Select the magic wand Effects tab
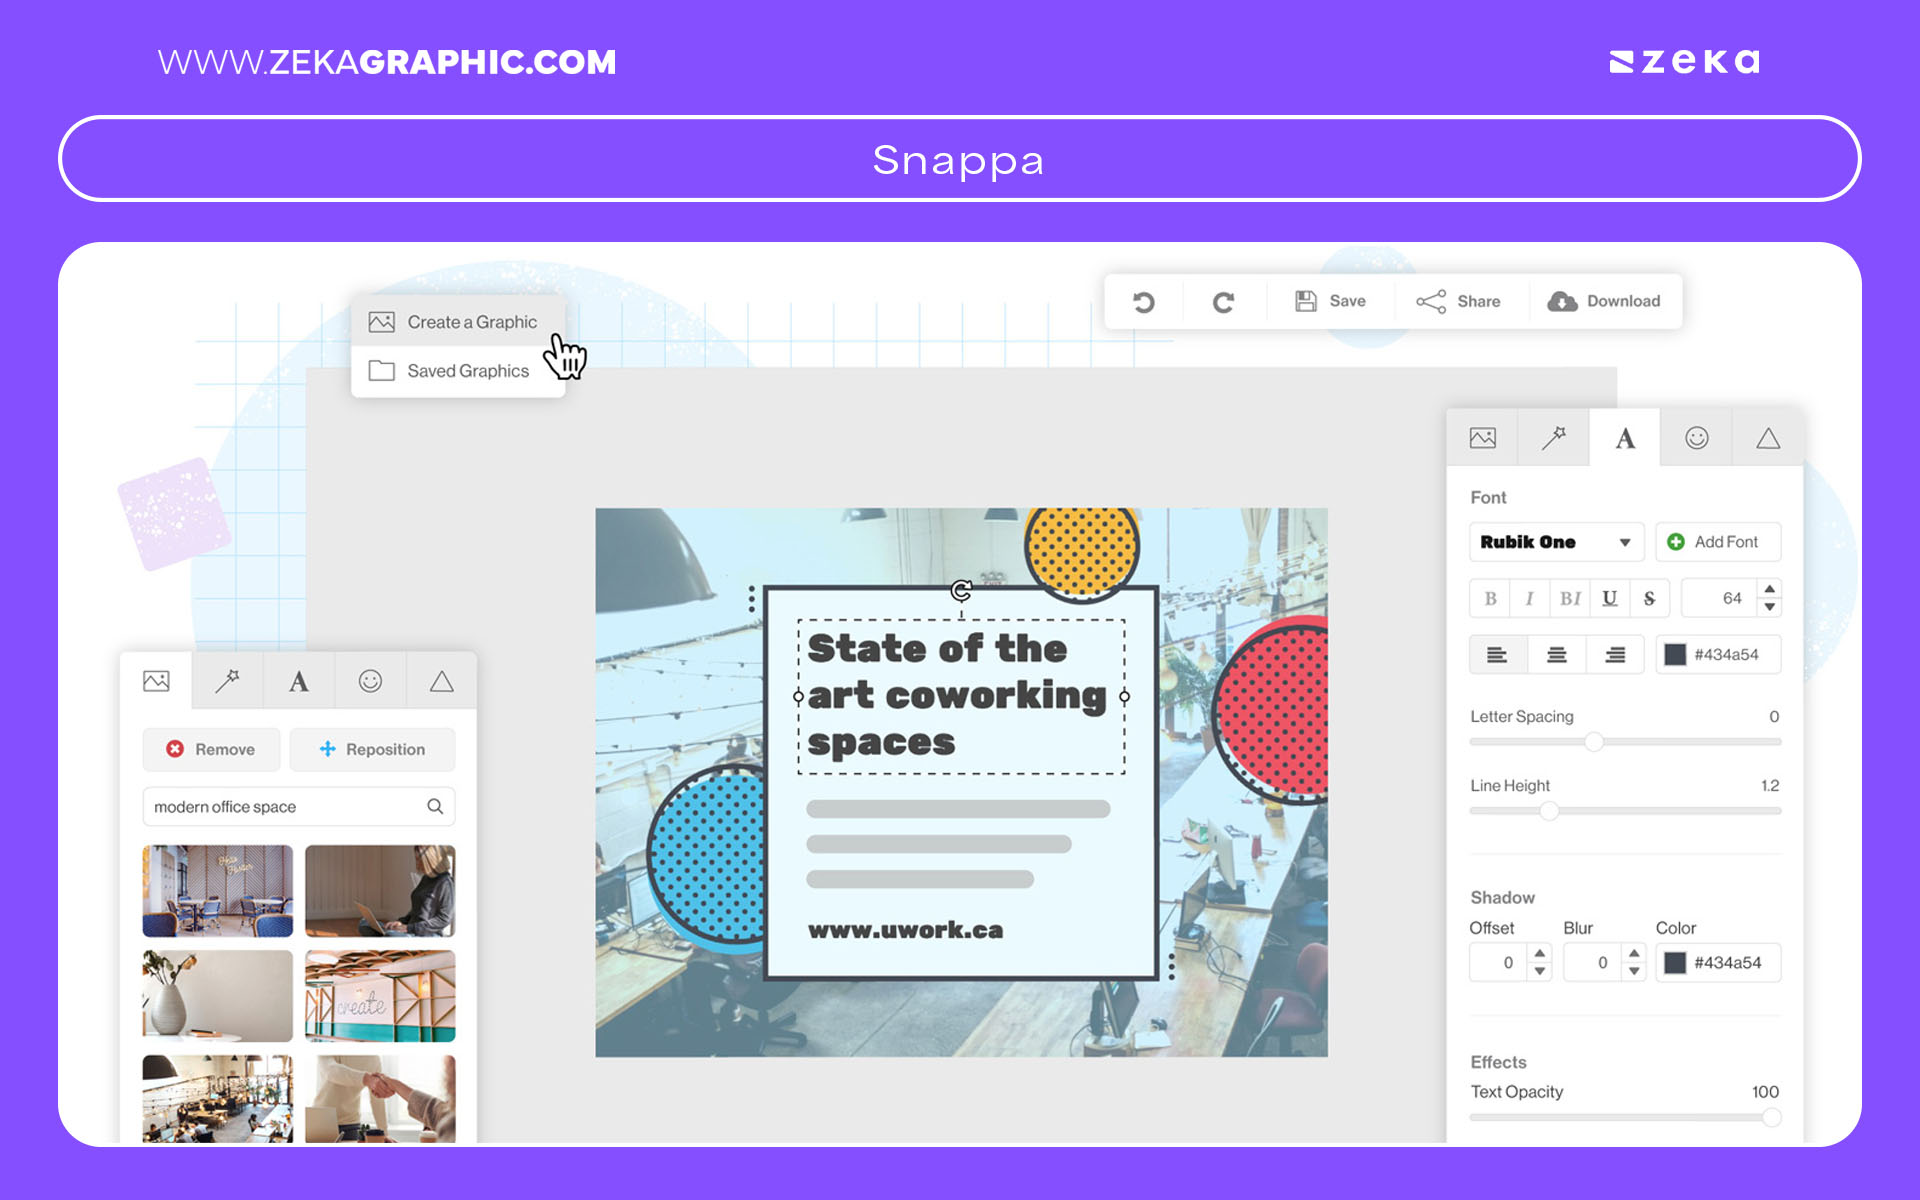 pyautogui.click(x=227, y=680)
